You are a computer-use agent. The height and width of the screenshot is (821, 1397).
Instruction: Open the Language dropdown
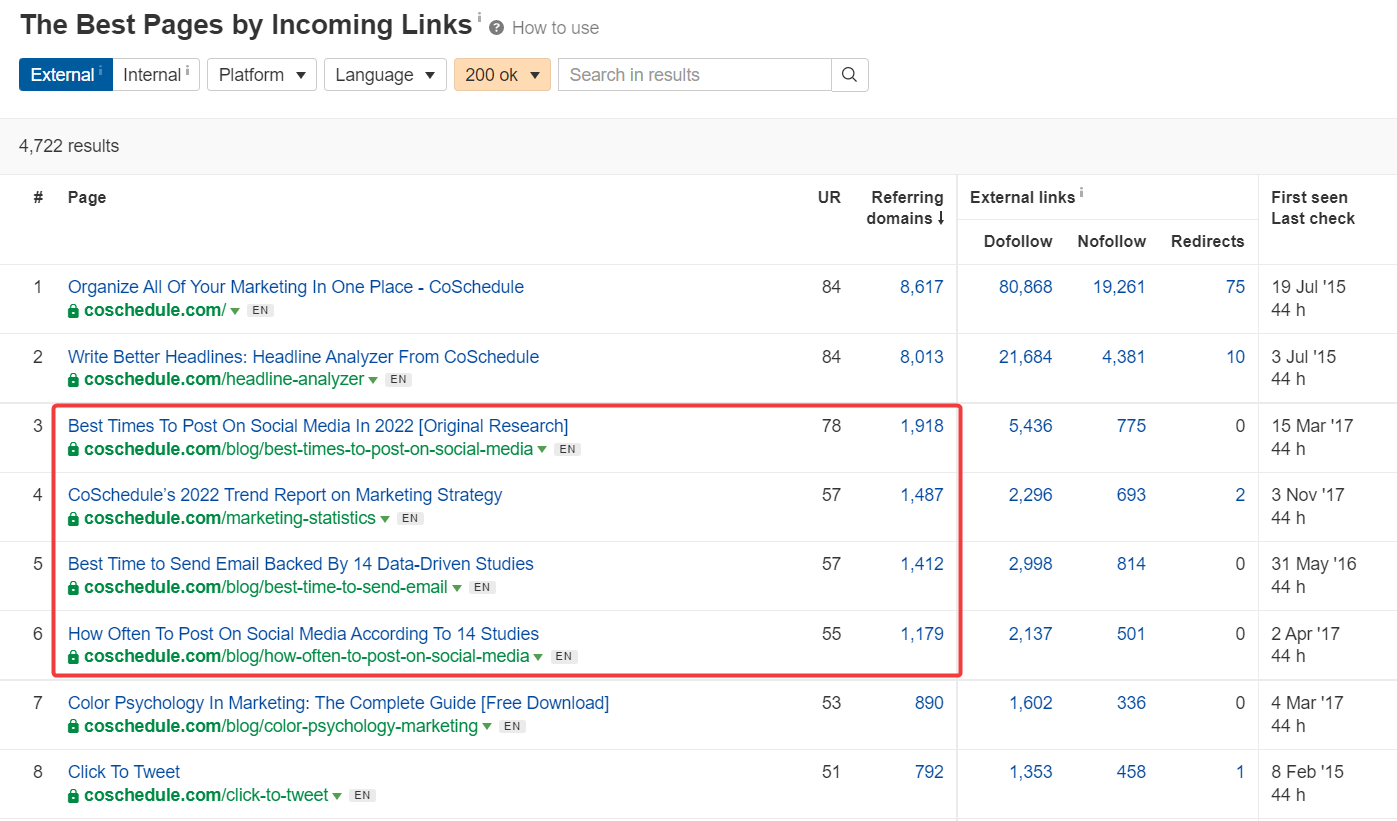(385, 75)
